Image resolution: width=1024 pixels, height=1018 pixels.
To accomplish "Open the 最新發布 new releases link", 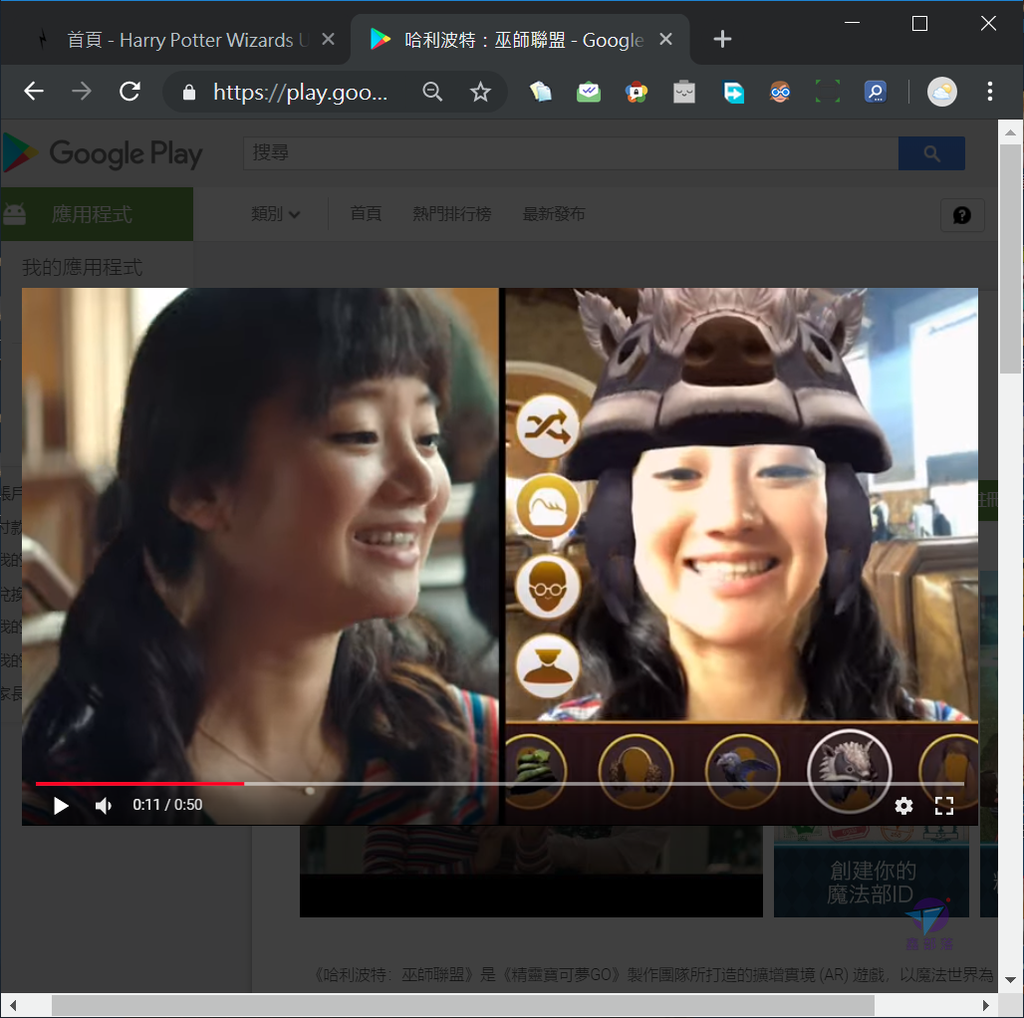I will pos(554,214).
